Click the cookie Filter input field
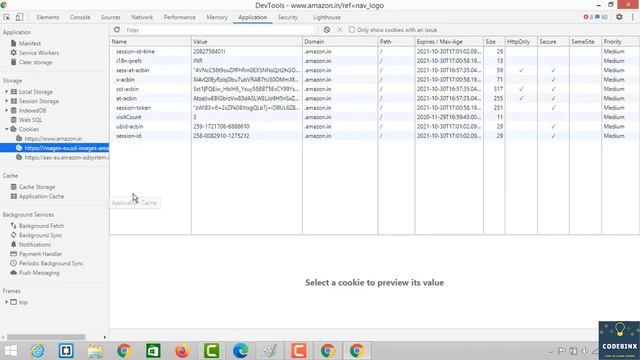Image resolution: width=640 pixels, height=360 pixels. pos(220,30)
